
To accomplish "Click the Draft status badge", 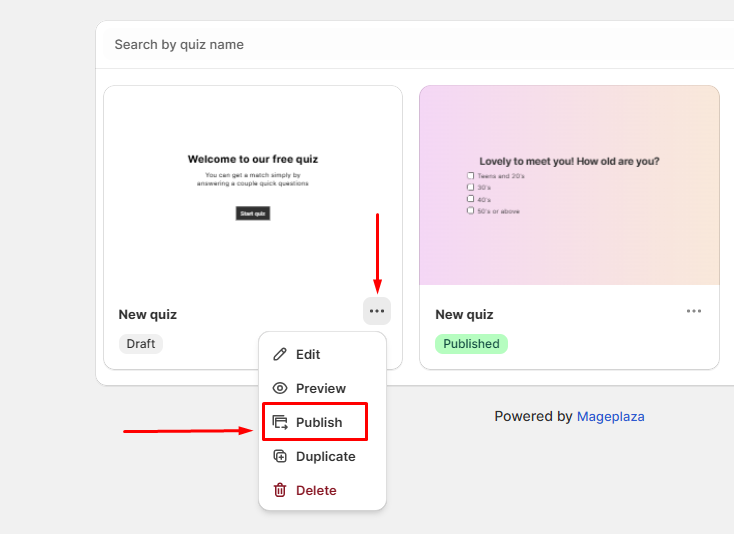I will [x=141, y=344].
